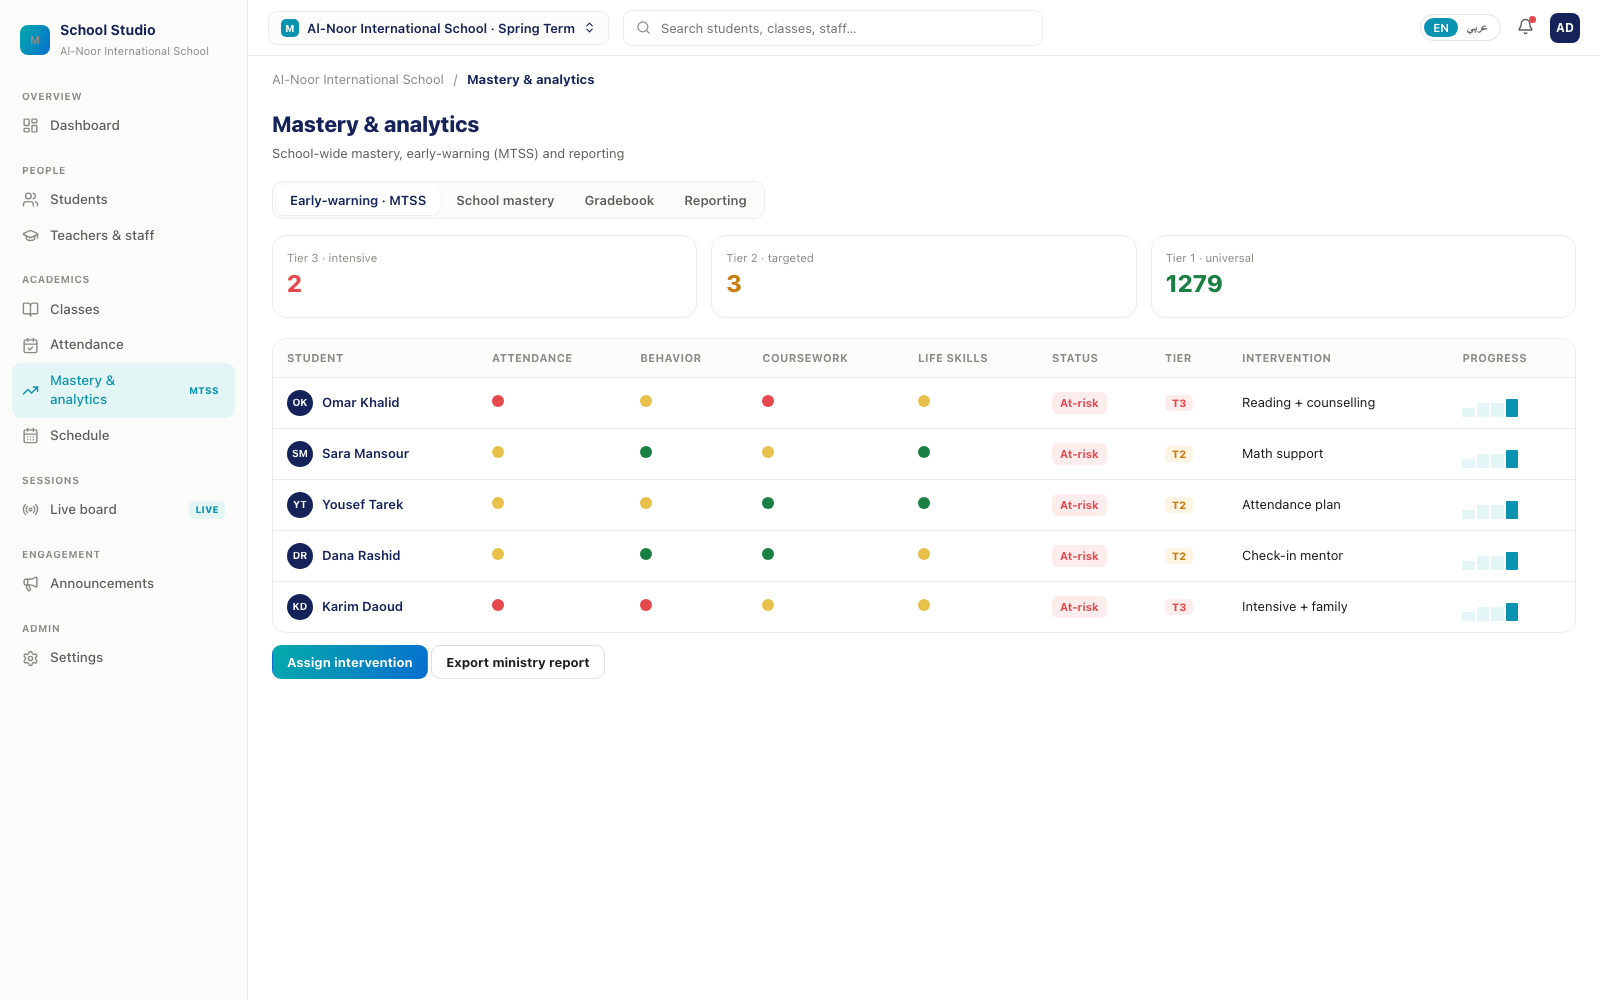
Task: Click Sara Mansour's T2 tier badge
Action: (x=1179, y=454)
